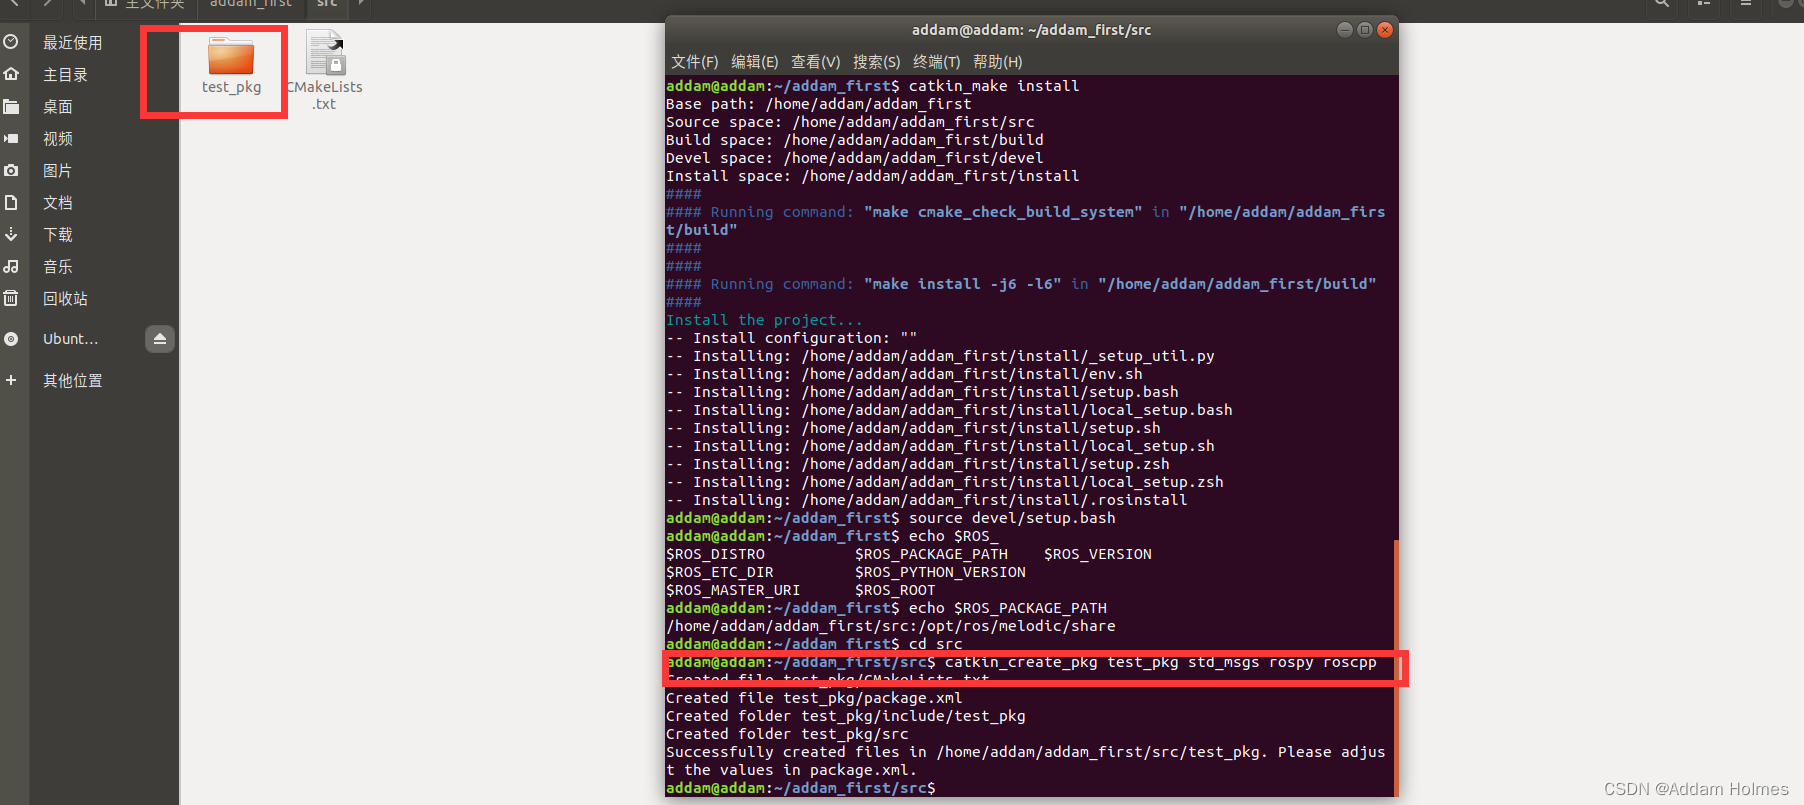Click the 'Devel space' line in terminal
Screen dimensions: 1804x805
tap(855, 158)
